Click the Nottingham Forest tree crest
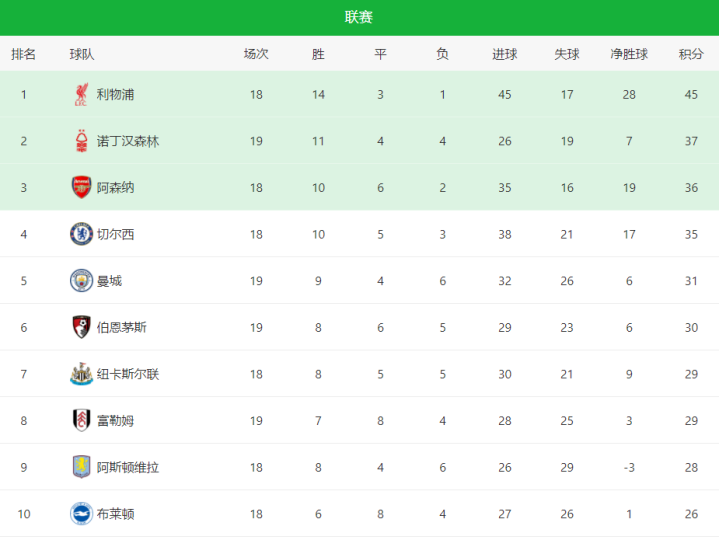Screen dimensions: 719x540 click(81, 141)
